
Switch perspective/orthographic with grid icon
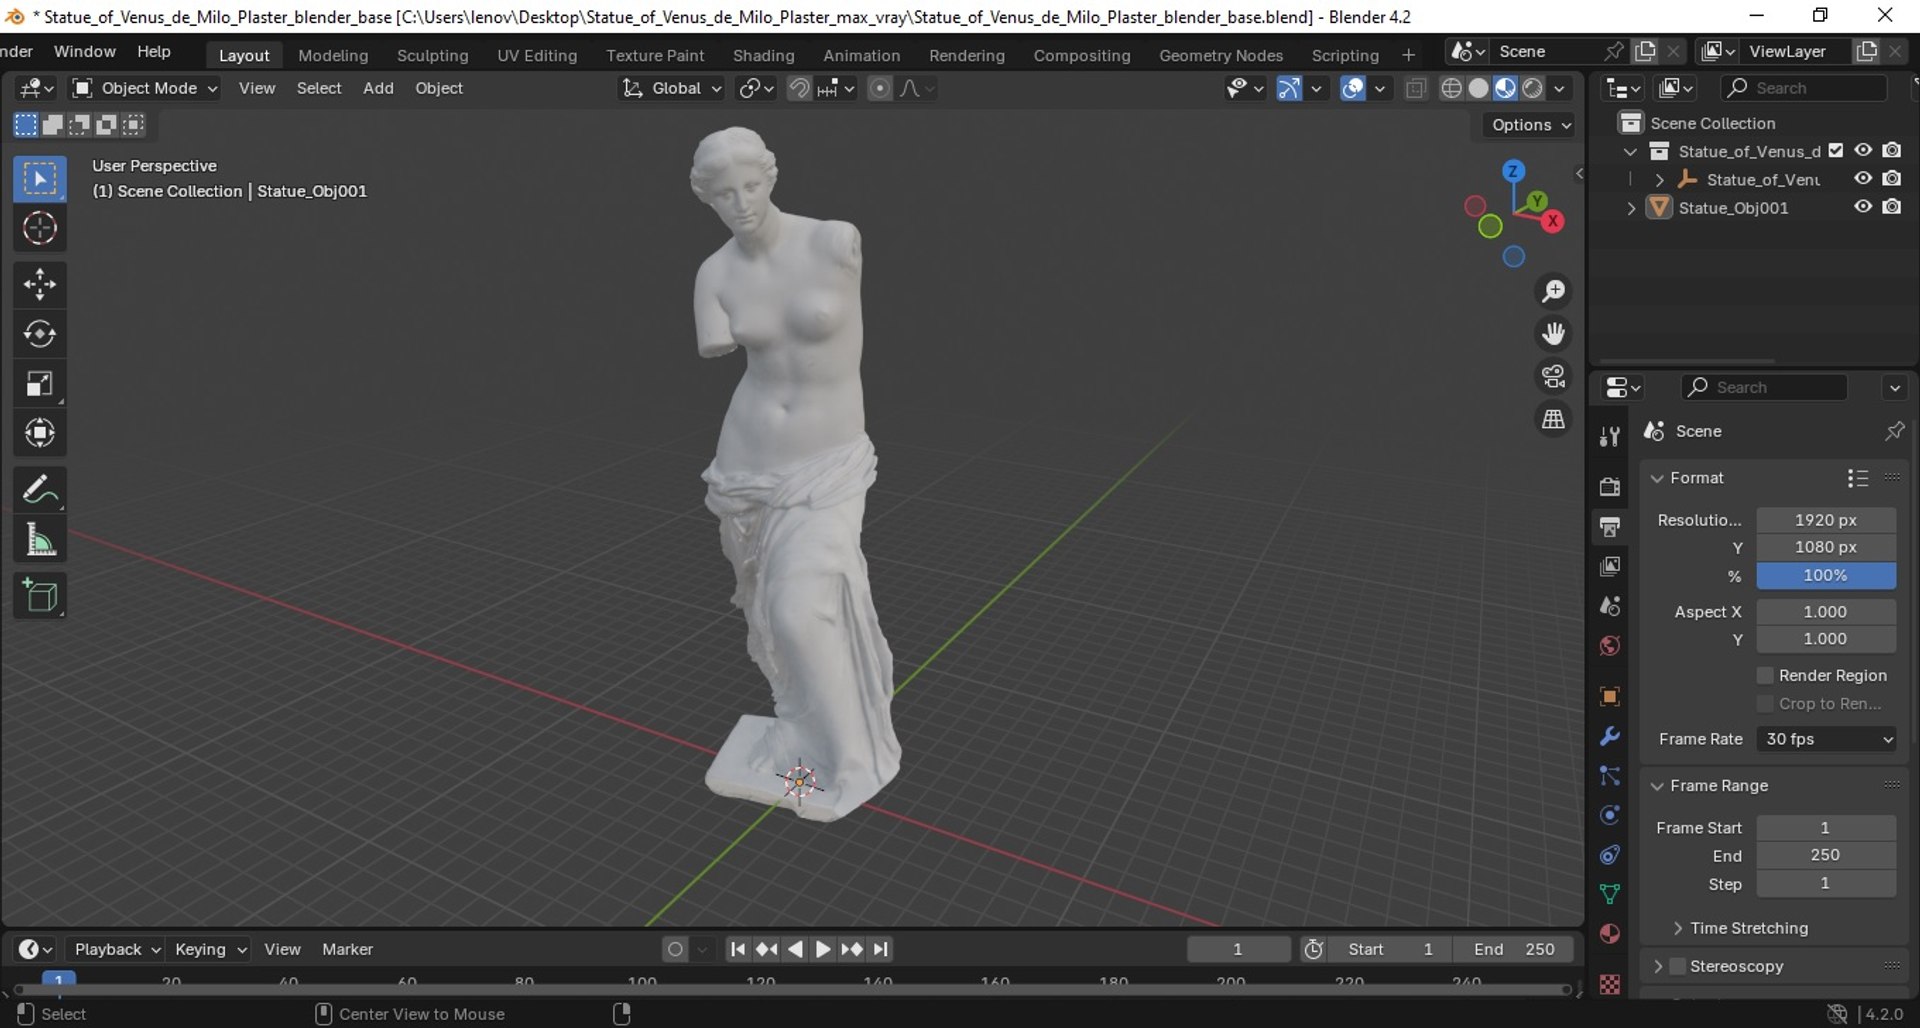point(1553,419)
